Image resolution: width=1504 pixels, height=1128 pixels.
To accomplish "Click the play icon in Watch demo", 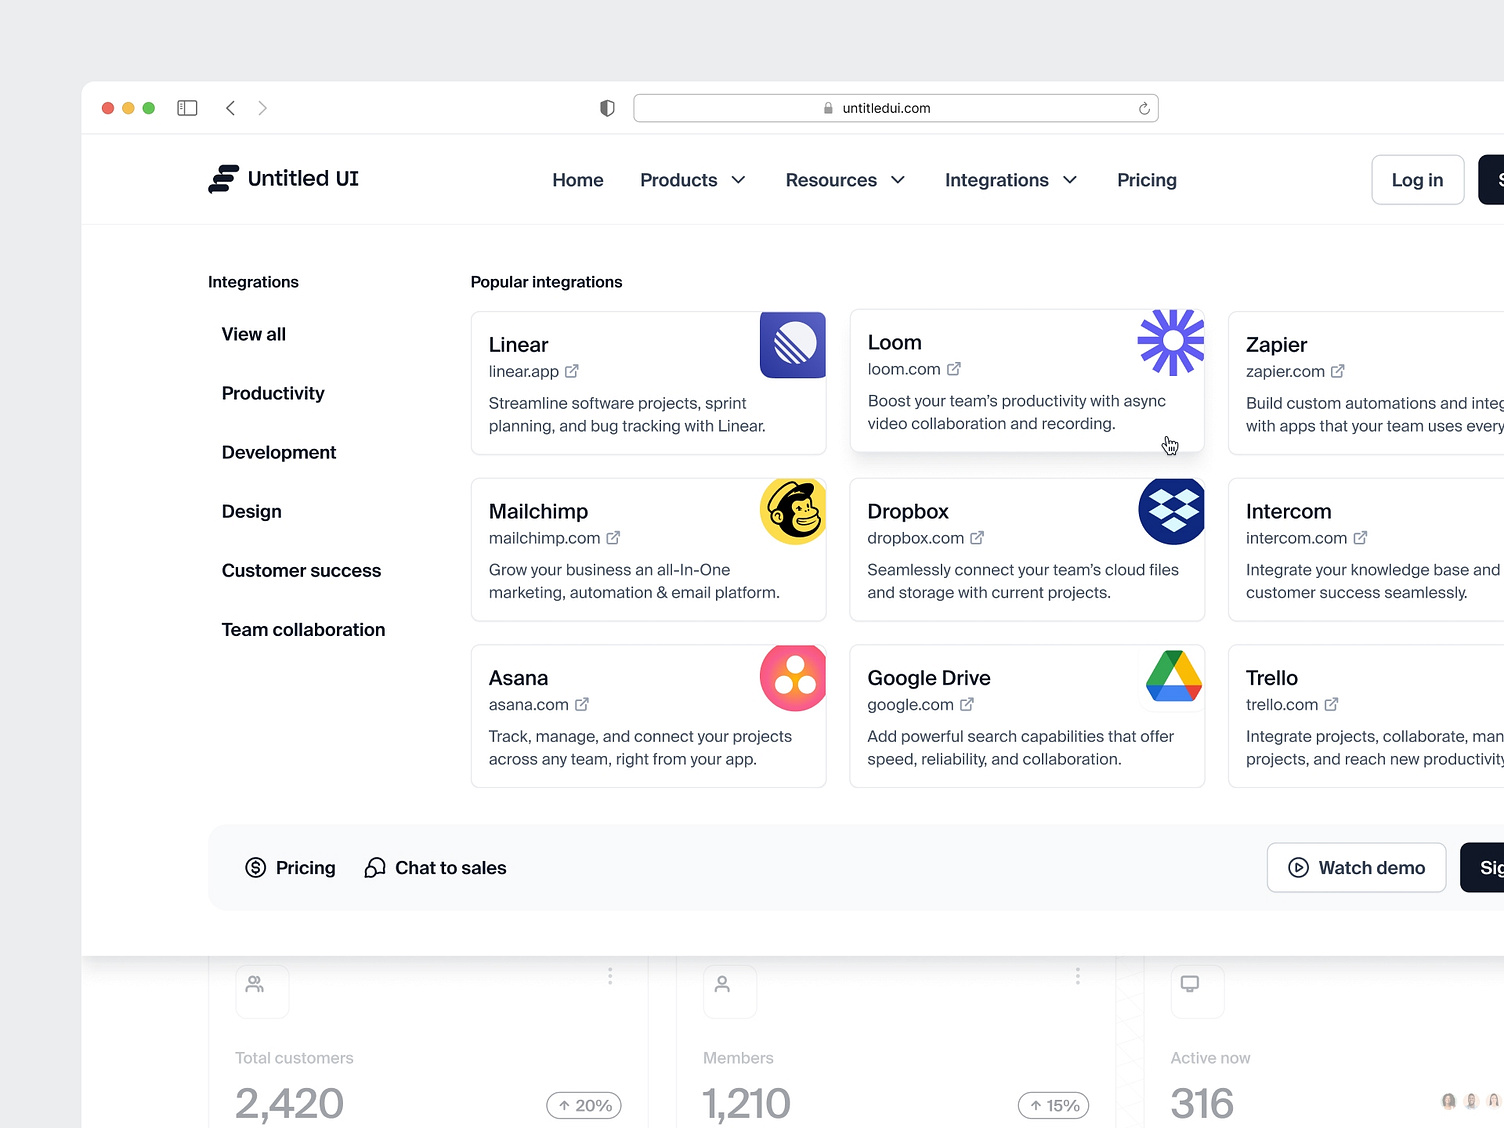I will (x=1298, y=868).
